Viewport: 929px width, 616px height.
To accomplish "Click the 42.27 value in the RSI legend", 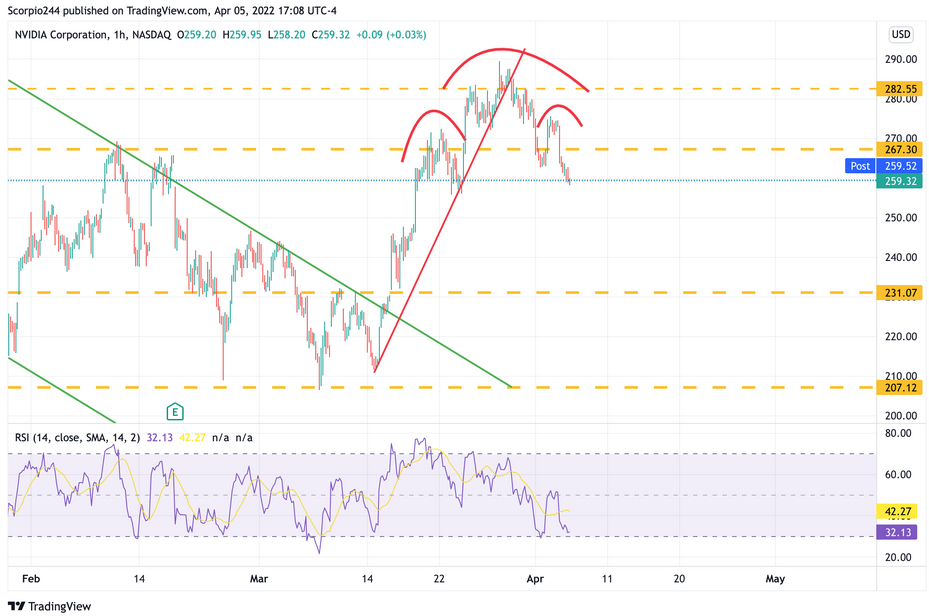I will tap(192, 438).
